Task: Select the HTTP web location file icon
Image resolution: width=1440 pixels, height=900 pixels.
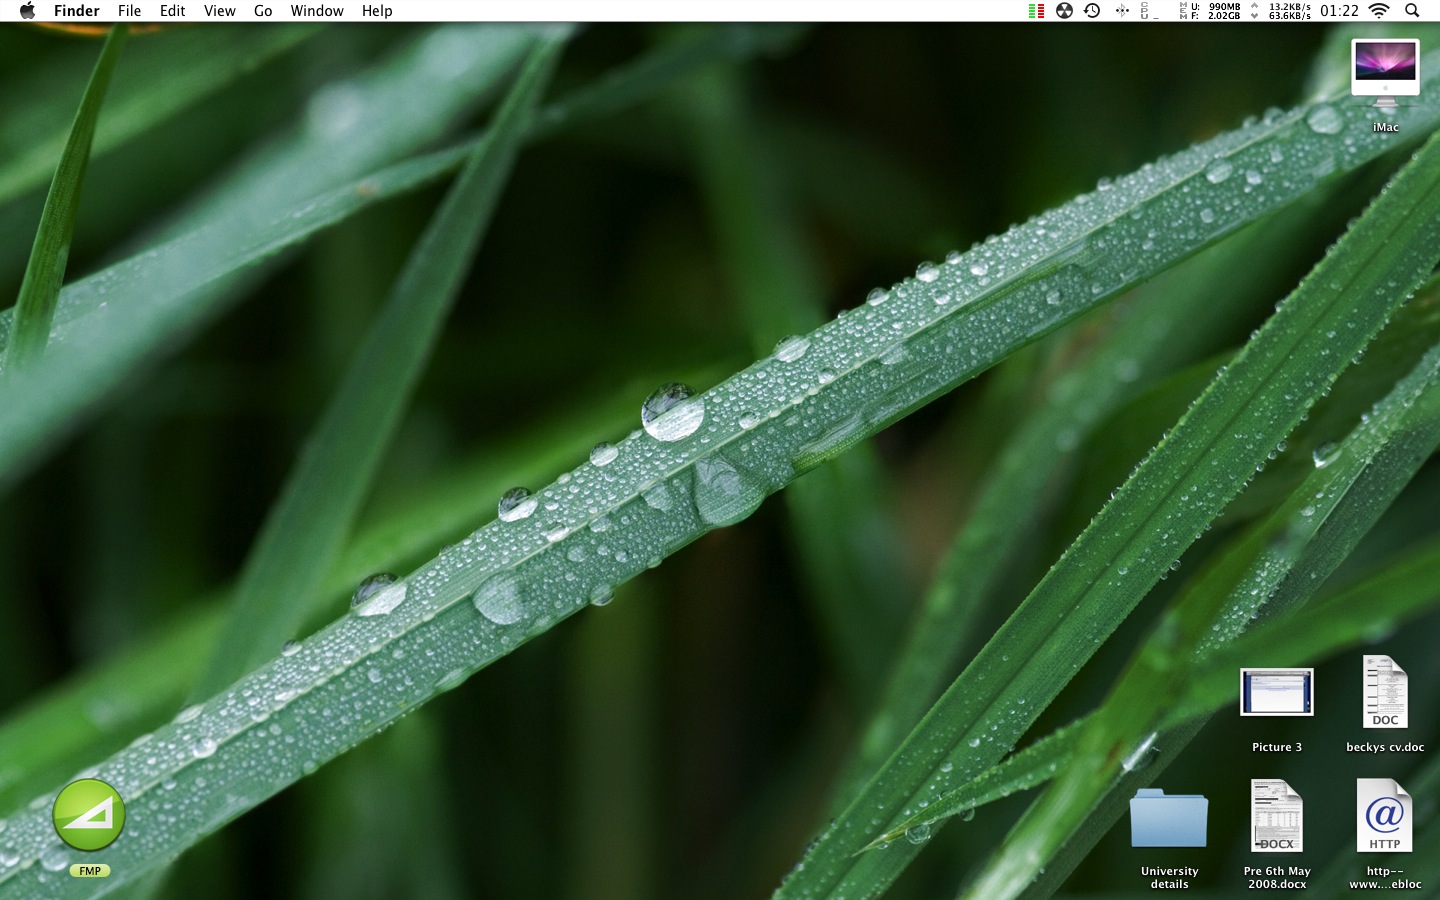Action: coord(1385,816)
